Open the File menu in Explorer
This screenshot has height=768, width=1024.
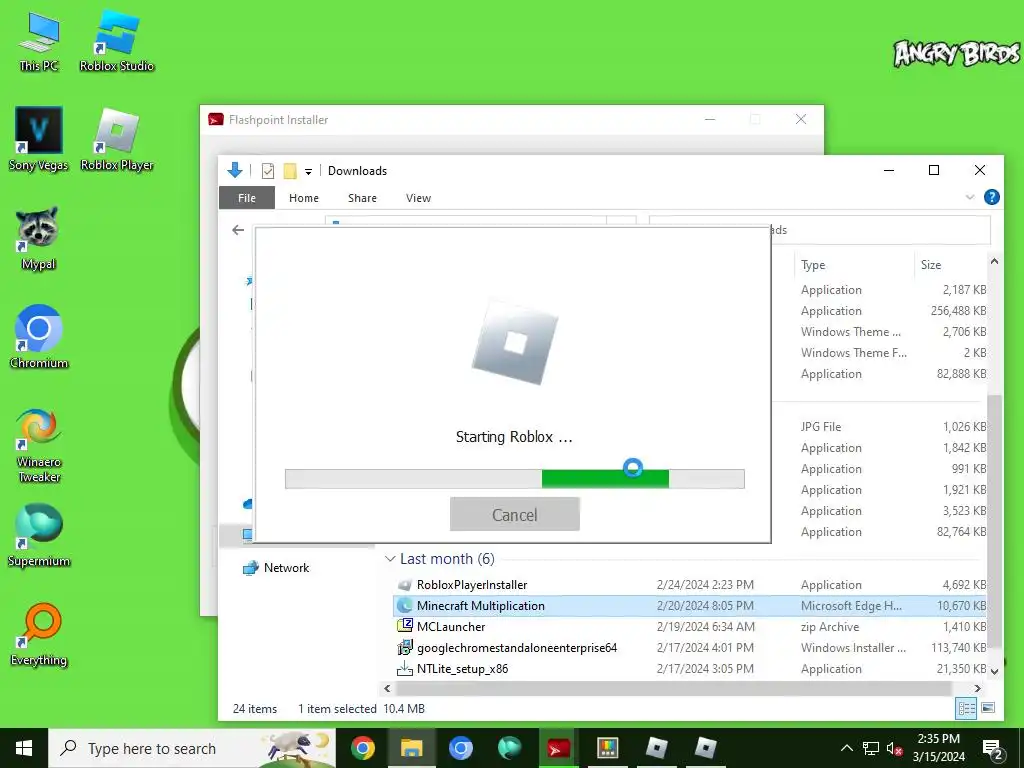(247, 198)
